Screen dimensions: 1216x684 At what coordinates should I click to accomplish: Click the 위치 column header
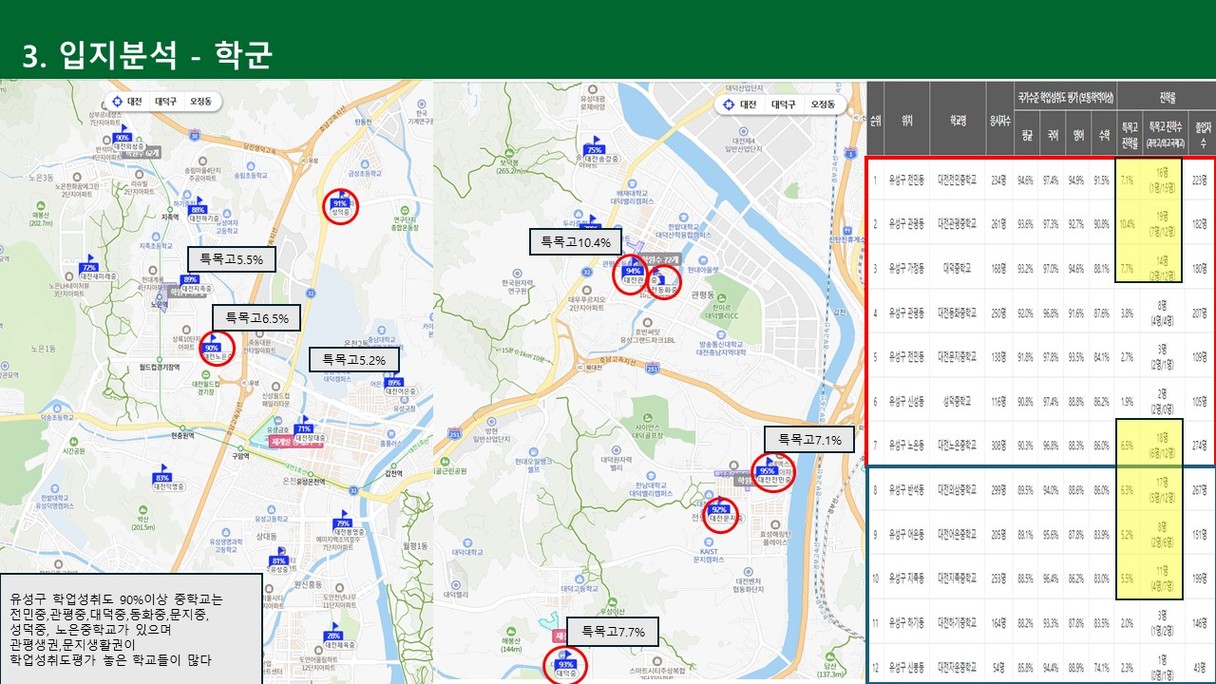907,119
